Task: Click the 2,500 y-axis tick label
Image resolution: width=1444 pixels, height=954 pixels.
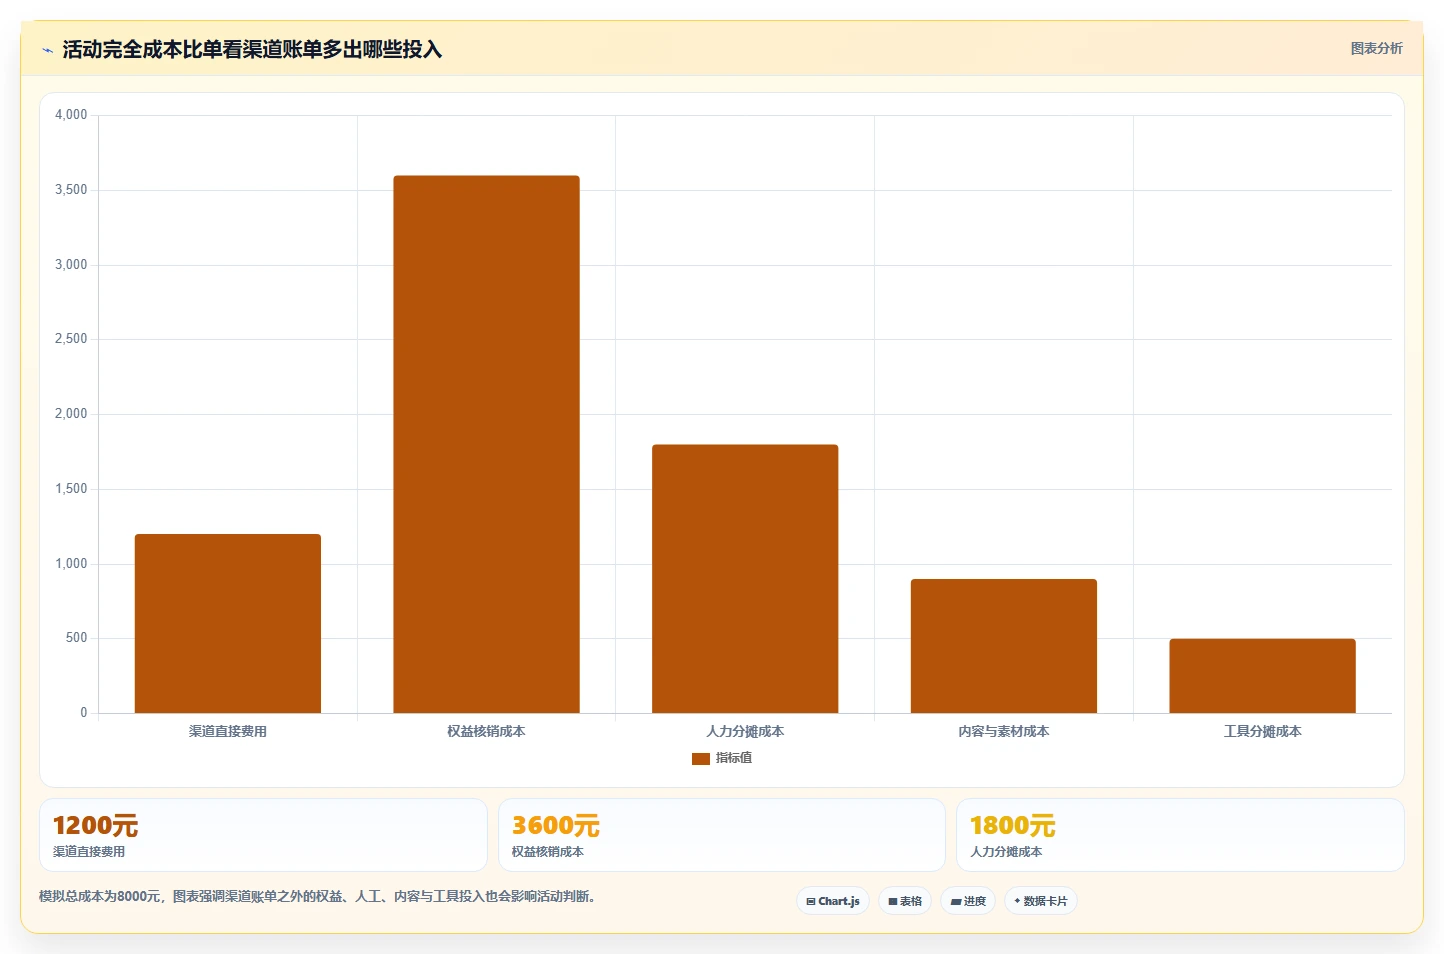Action: pyautogui.click(x=71, y=339)
